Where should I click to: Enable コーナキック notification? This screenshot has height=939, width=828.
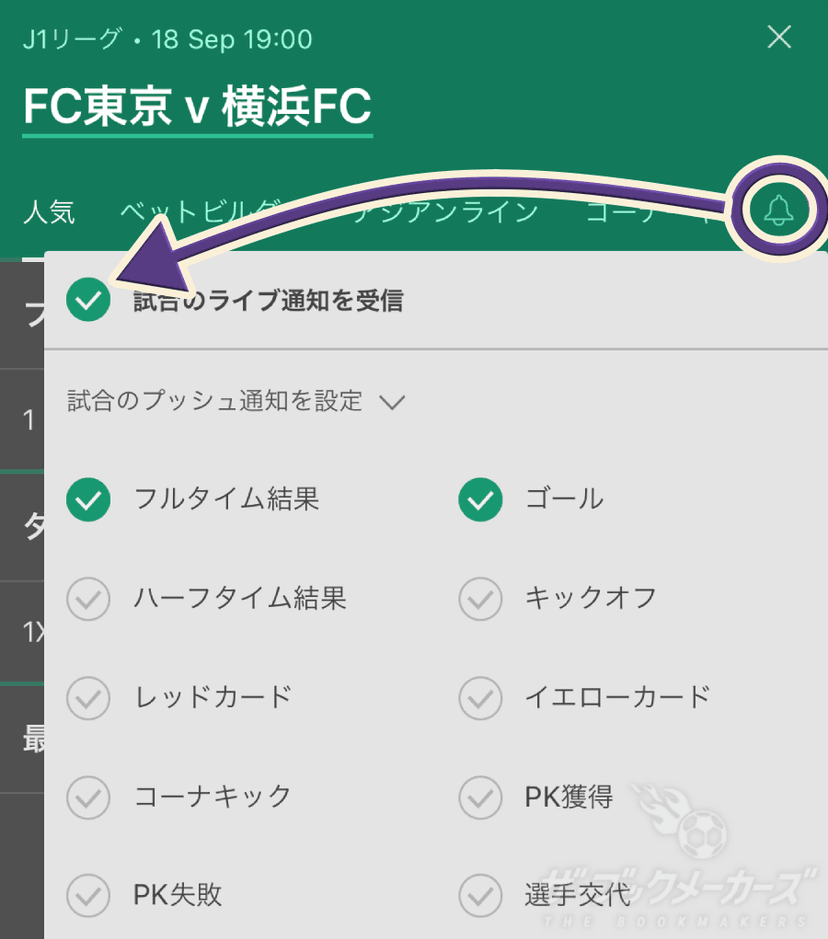coord(88,797)
